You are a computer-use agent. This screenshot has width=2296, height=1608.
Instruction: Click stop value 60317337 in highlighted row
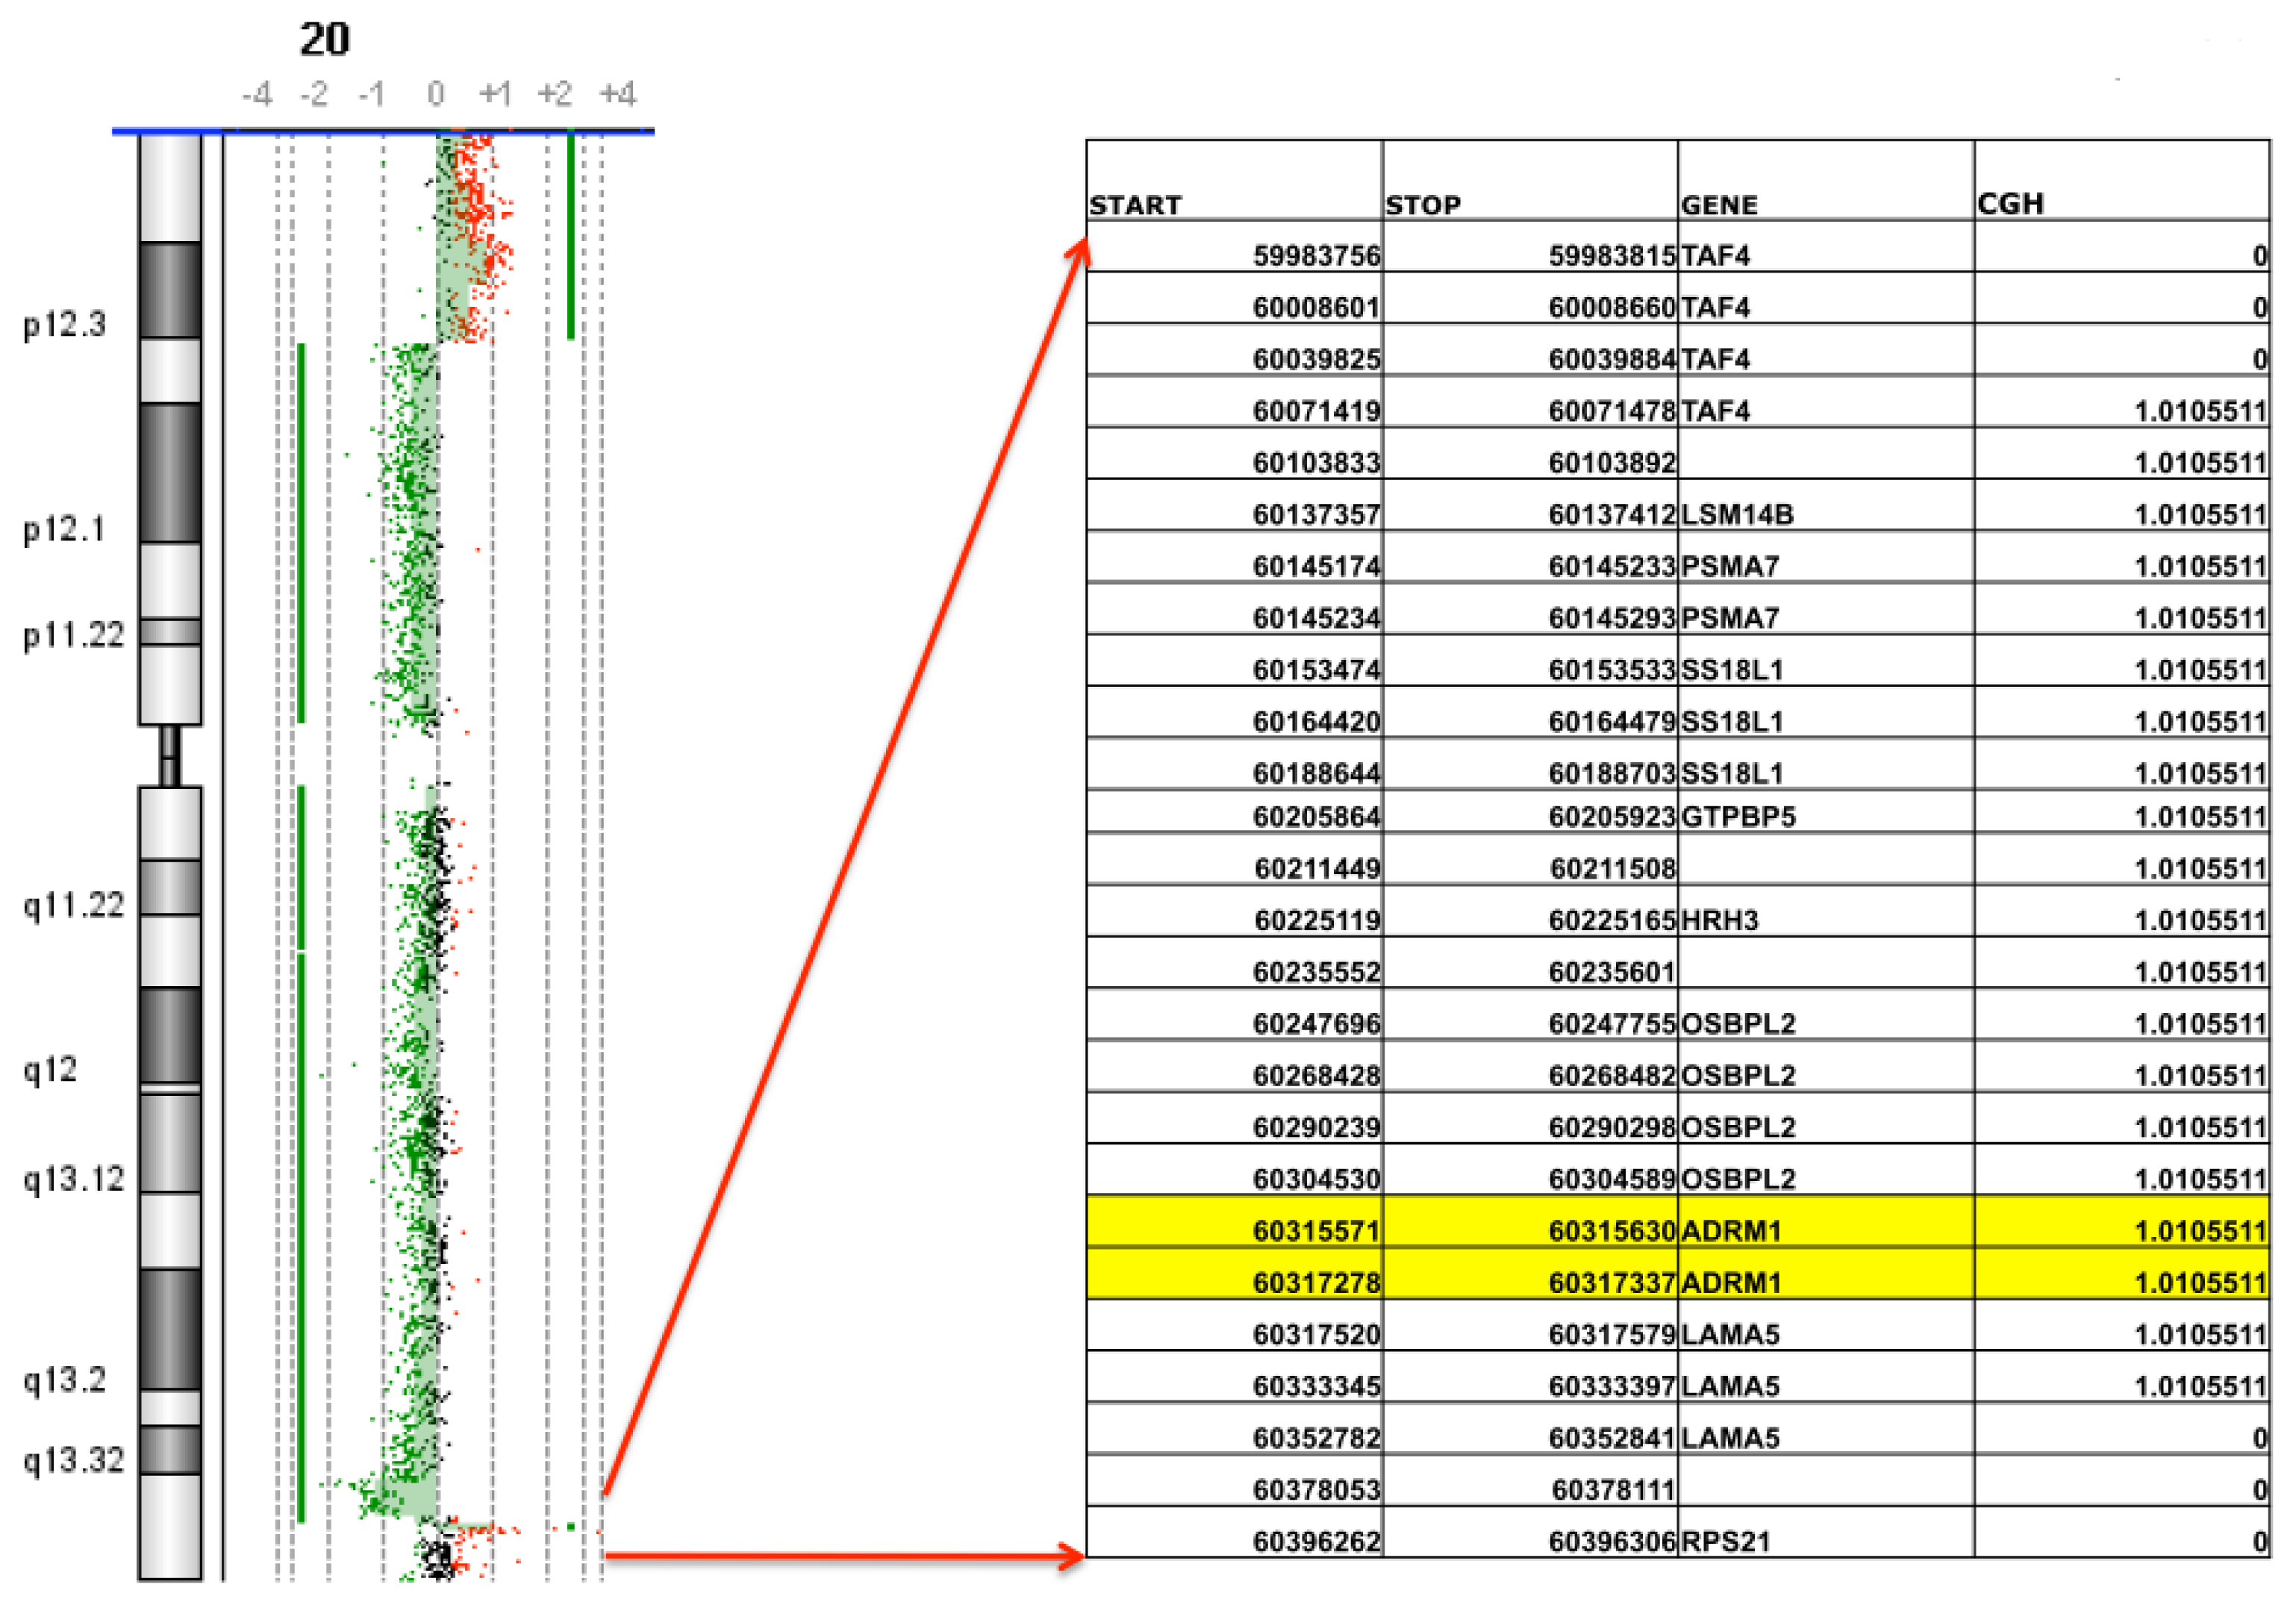(x=1611, y=1282)
